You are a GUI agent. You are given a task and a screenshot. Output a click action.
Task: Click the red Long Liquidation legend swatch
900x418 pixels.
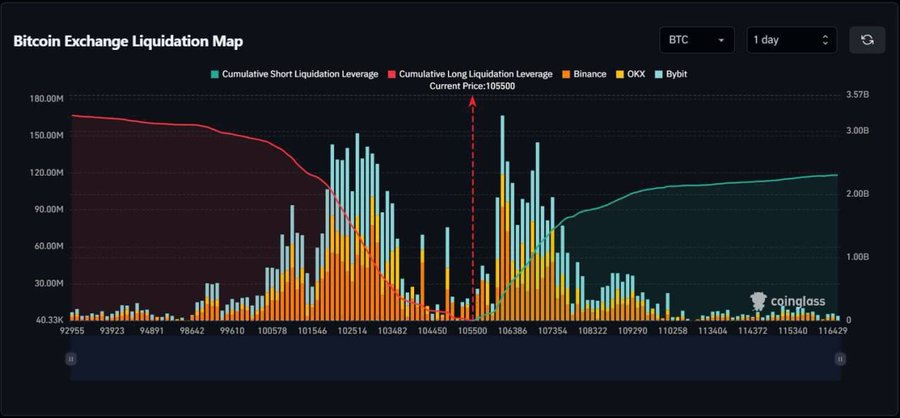391,74
